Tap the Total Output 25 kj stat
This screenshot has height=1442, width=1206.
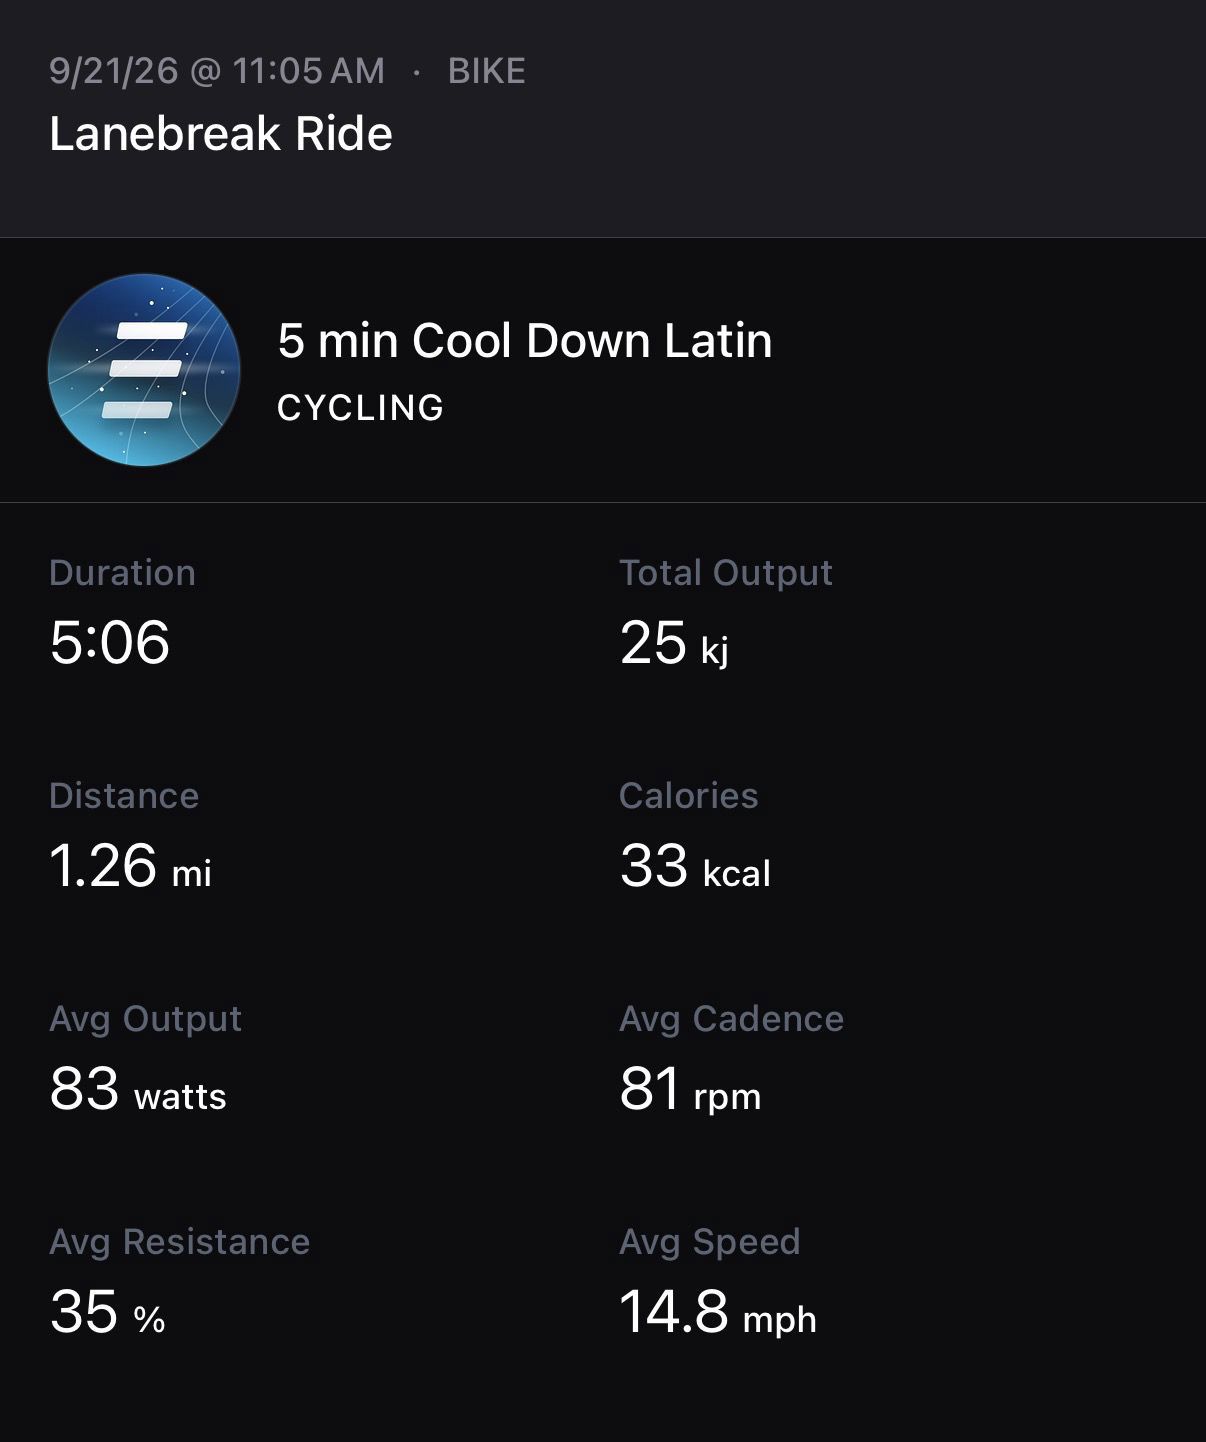coord(726,612)
